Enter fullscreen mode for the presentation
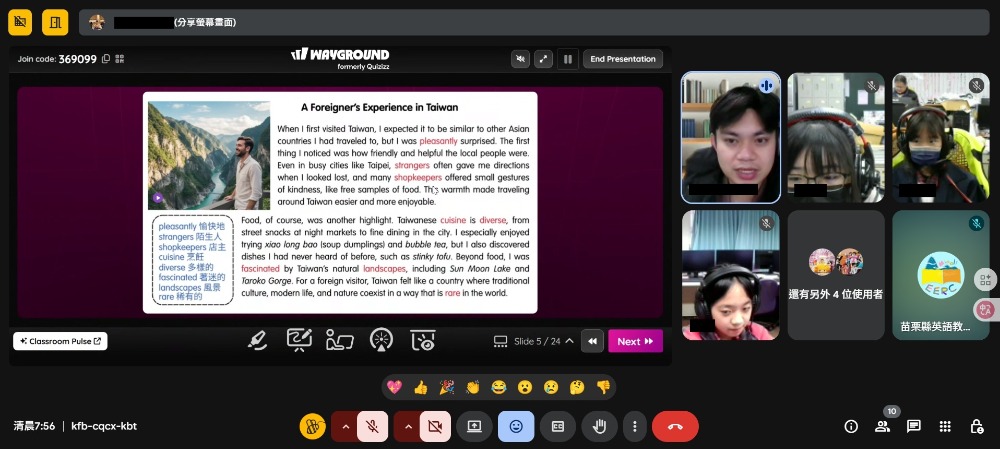 (543, 59)
